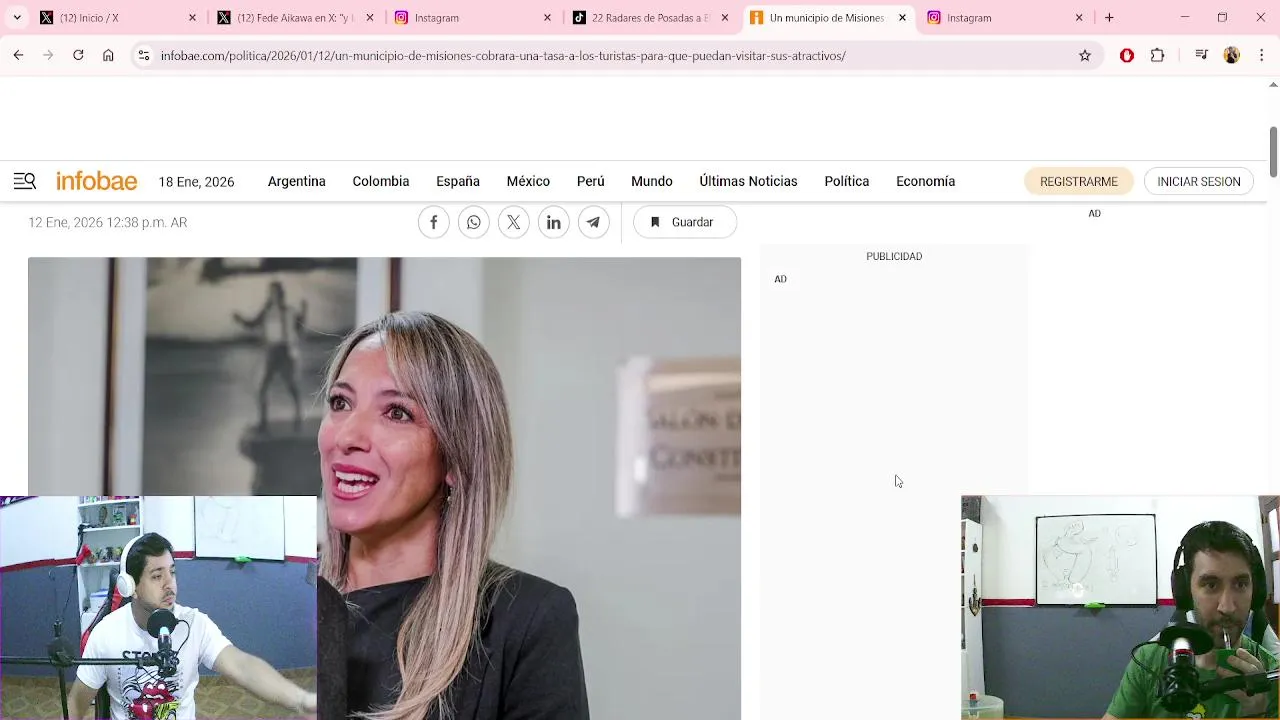Open the red Opera-style extension icon
The width and height of the screenshot is (1280, 720).
[1127, 56]
